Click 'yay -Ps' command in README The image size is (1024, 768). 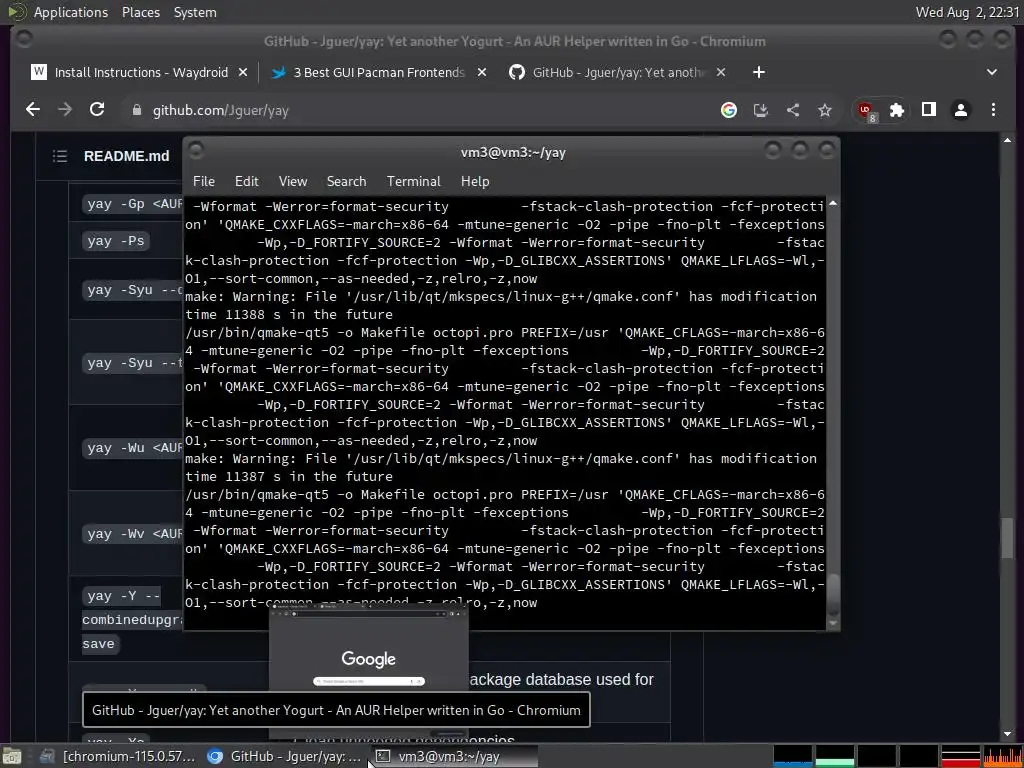[x=116, y=241]
